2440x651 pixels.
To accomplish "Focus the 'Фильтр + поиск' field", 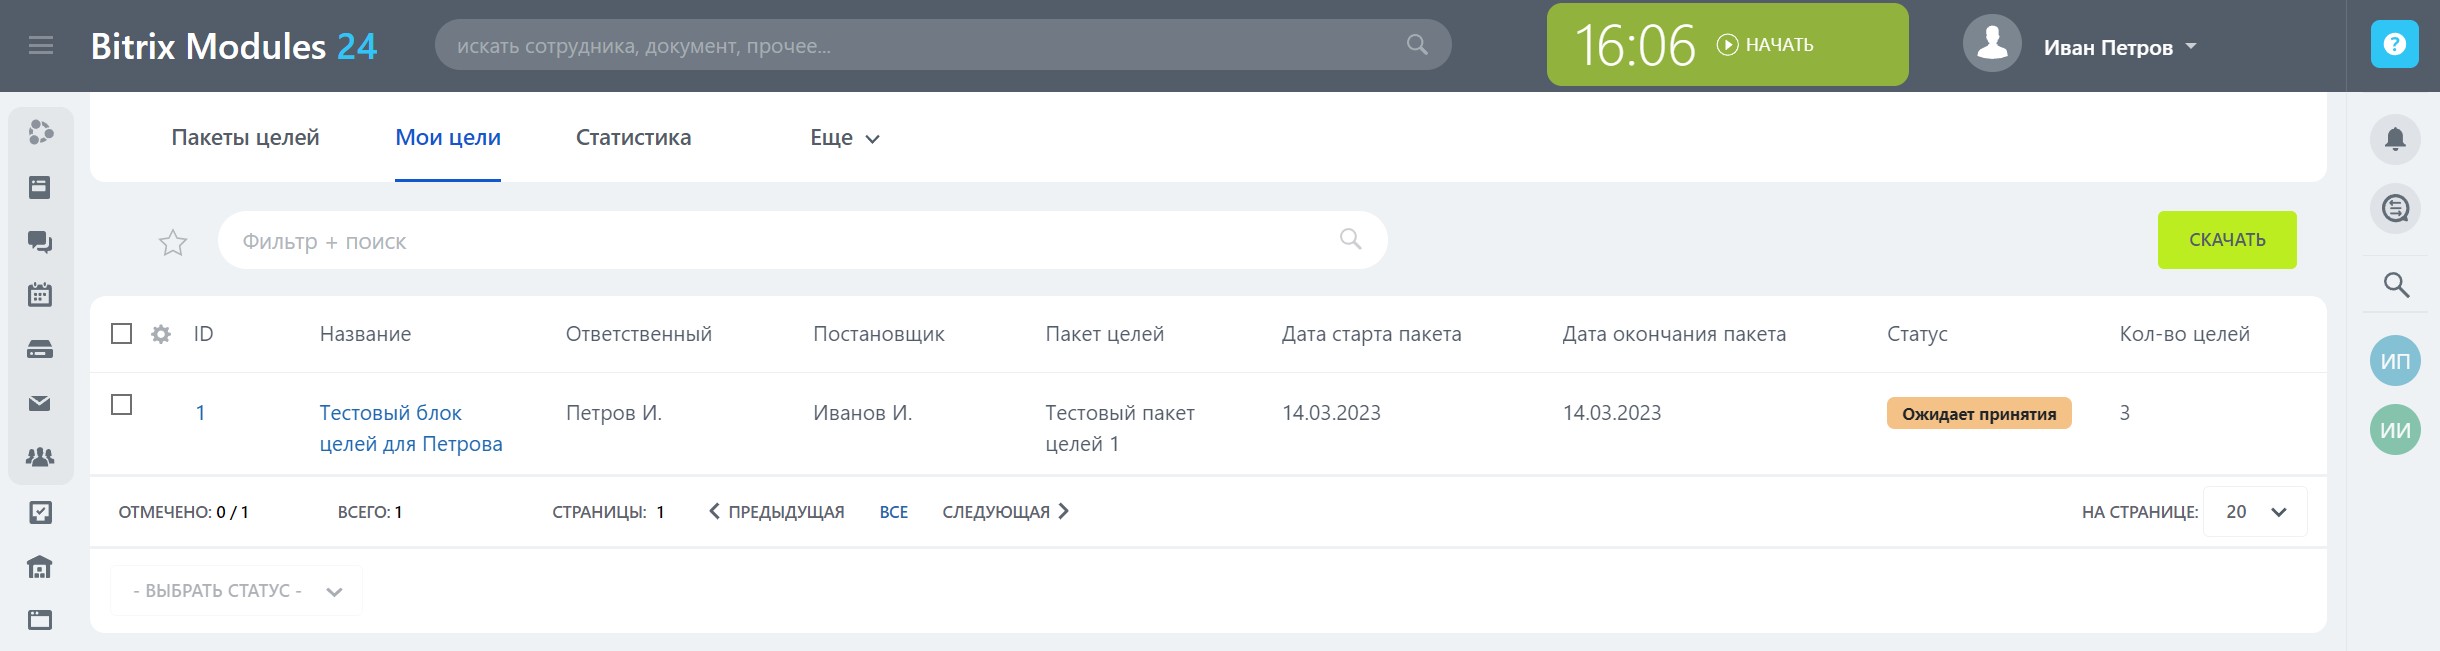I will pos(780,241).
